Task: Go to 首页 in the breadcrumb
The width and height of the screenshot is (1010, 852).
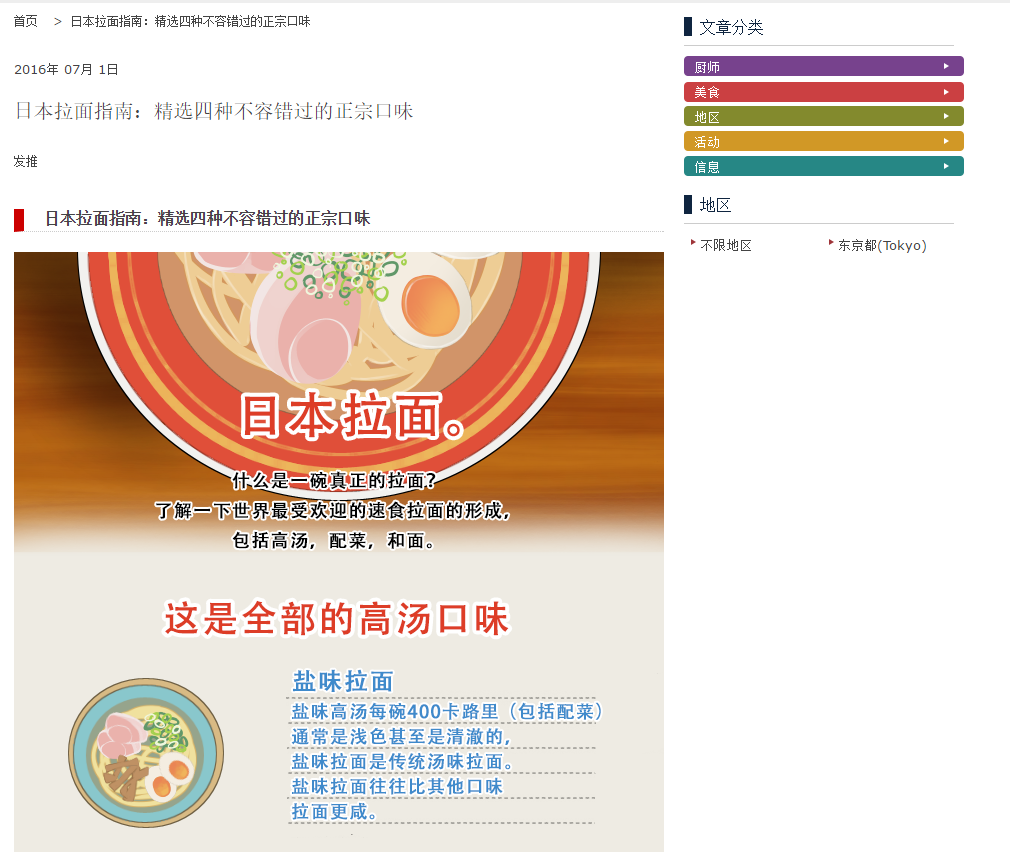Action: pos(26,21)
